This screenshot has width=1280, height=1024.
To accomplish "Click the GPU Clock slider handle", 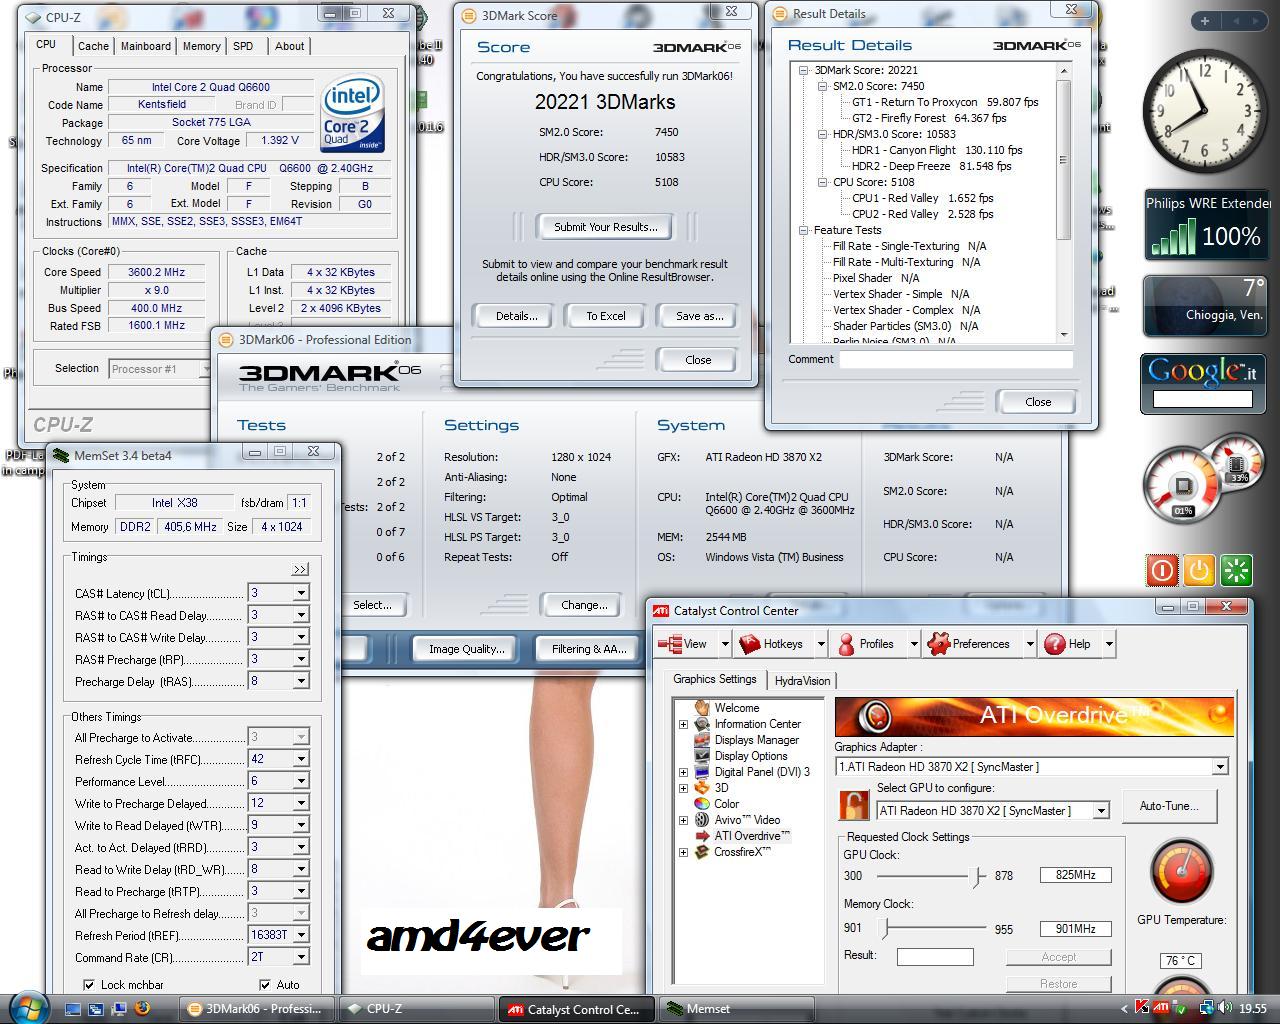I will [977, 876].
